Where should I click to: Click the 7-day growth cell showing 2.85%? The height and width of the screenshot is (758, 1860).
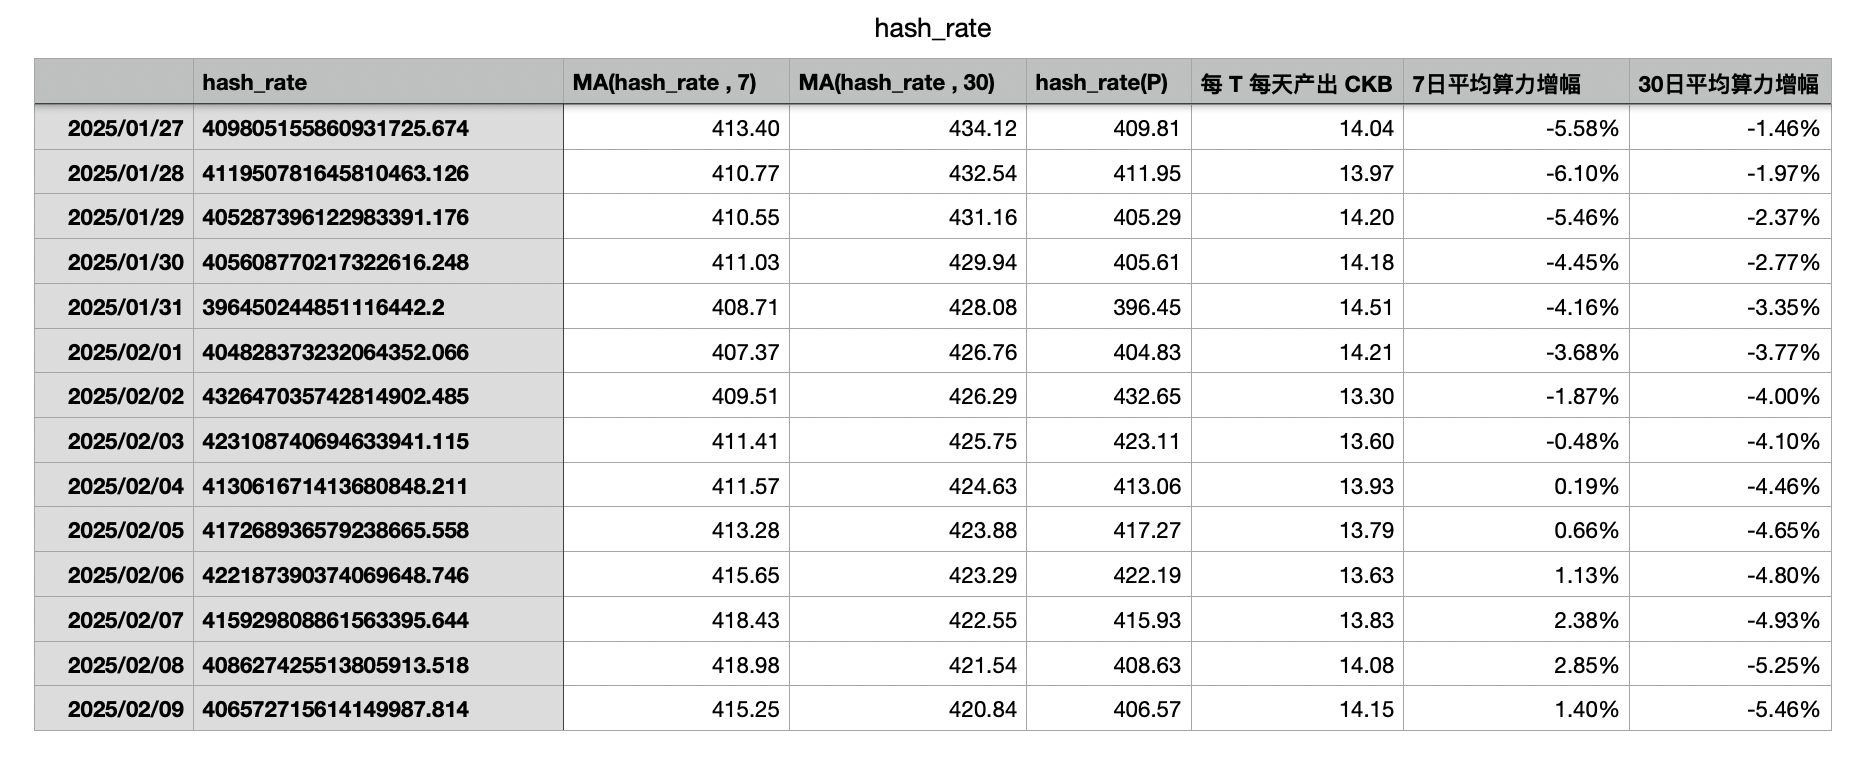click(1516, 665)
